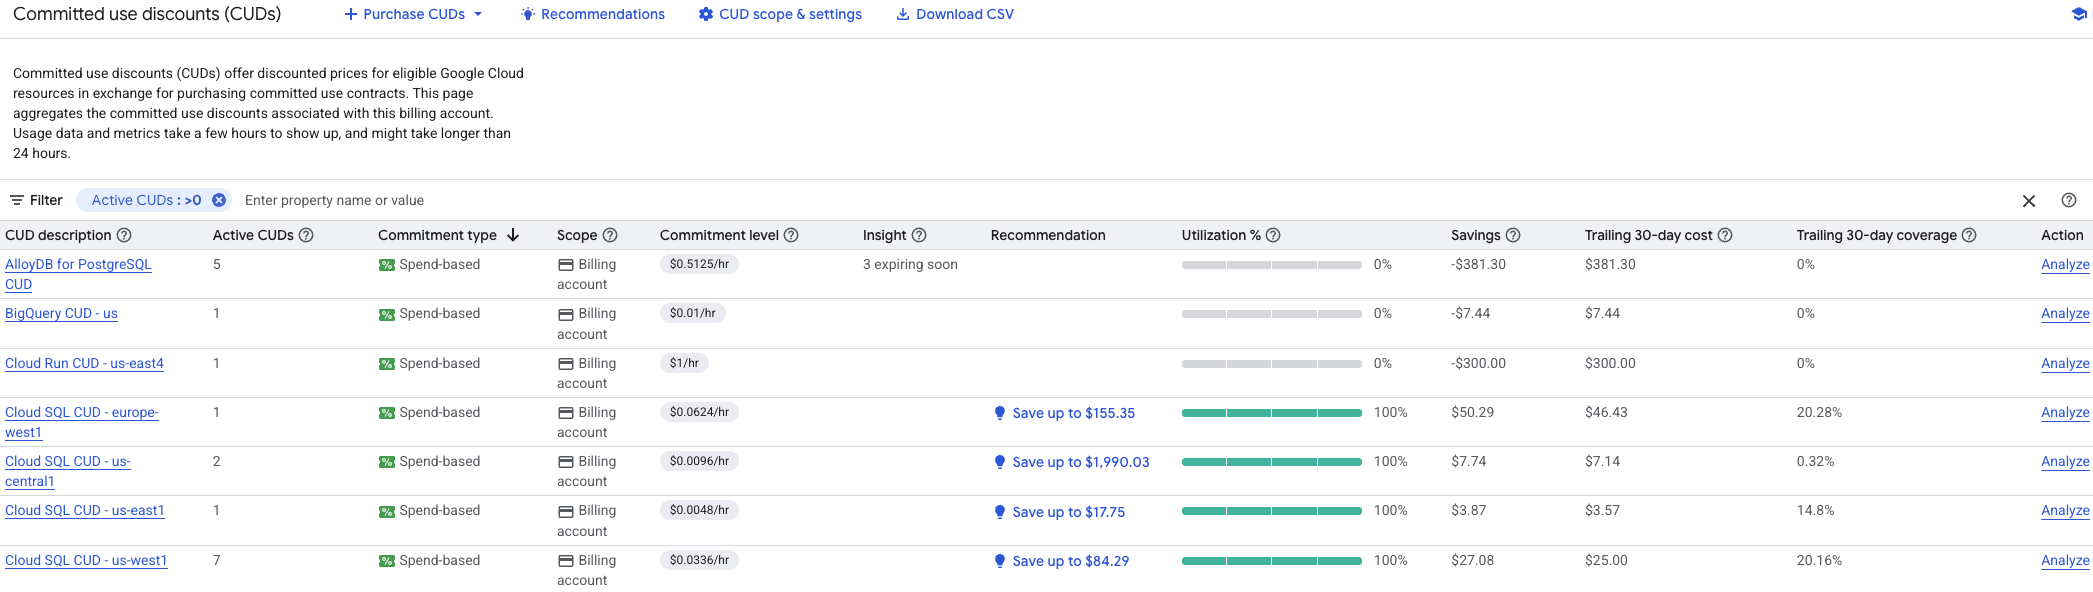Viewport: 2093px width, 592px height.
Task: Show help for Savings column
Action: (1513, 235)
